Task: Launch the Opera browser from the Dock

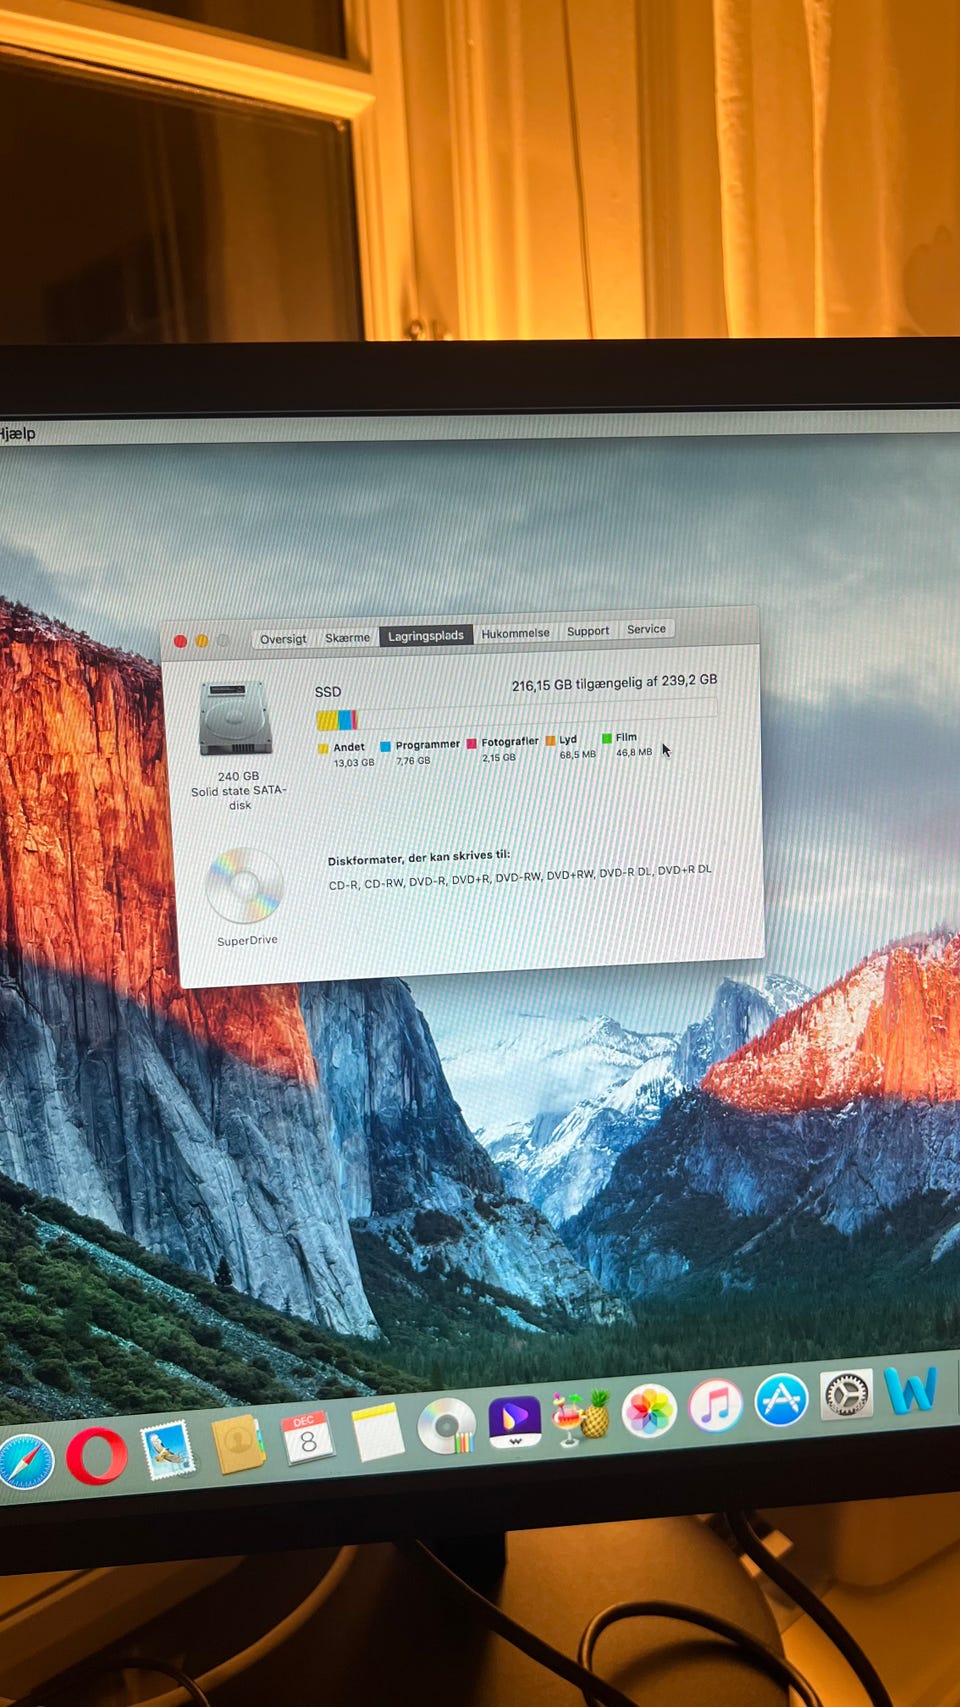Action: click(96, 1456)
